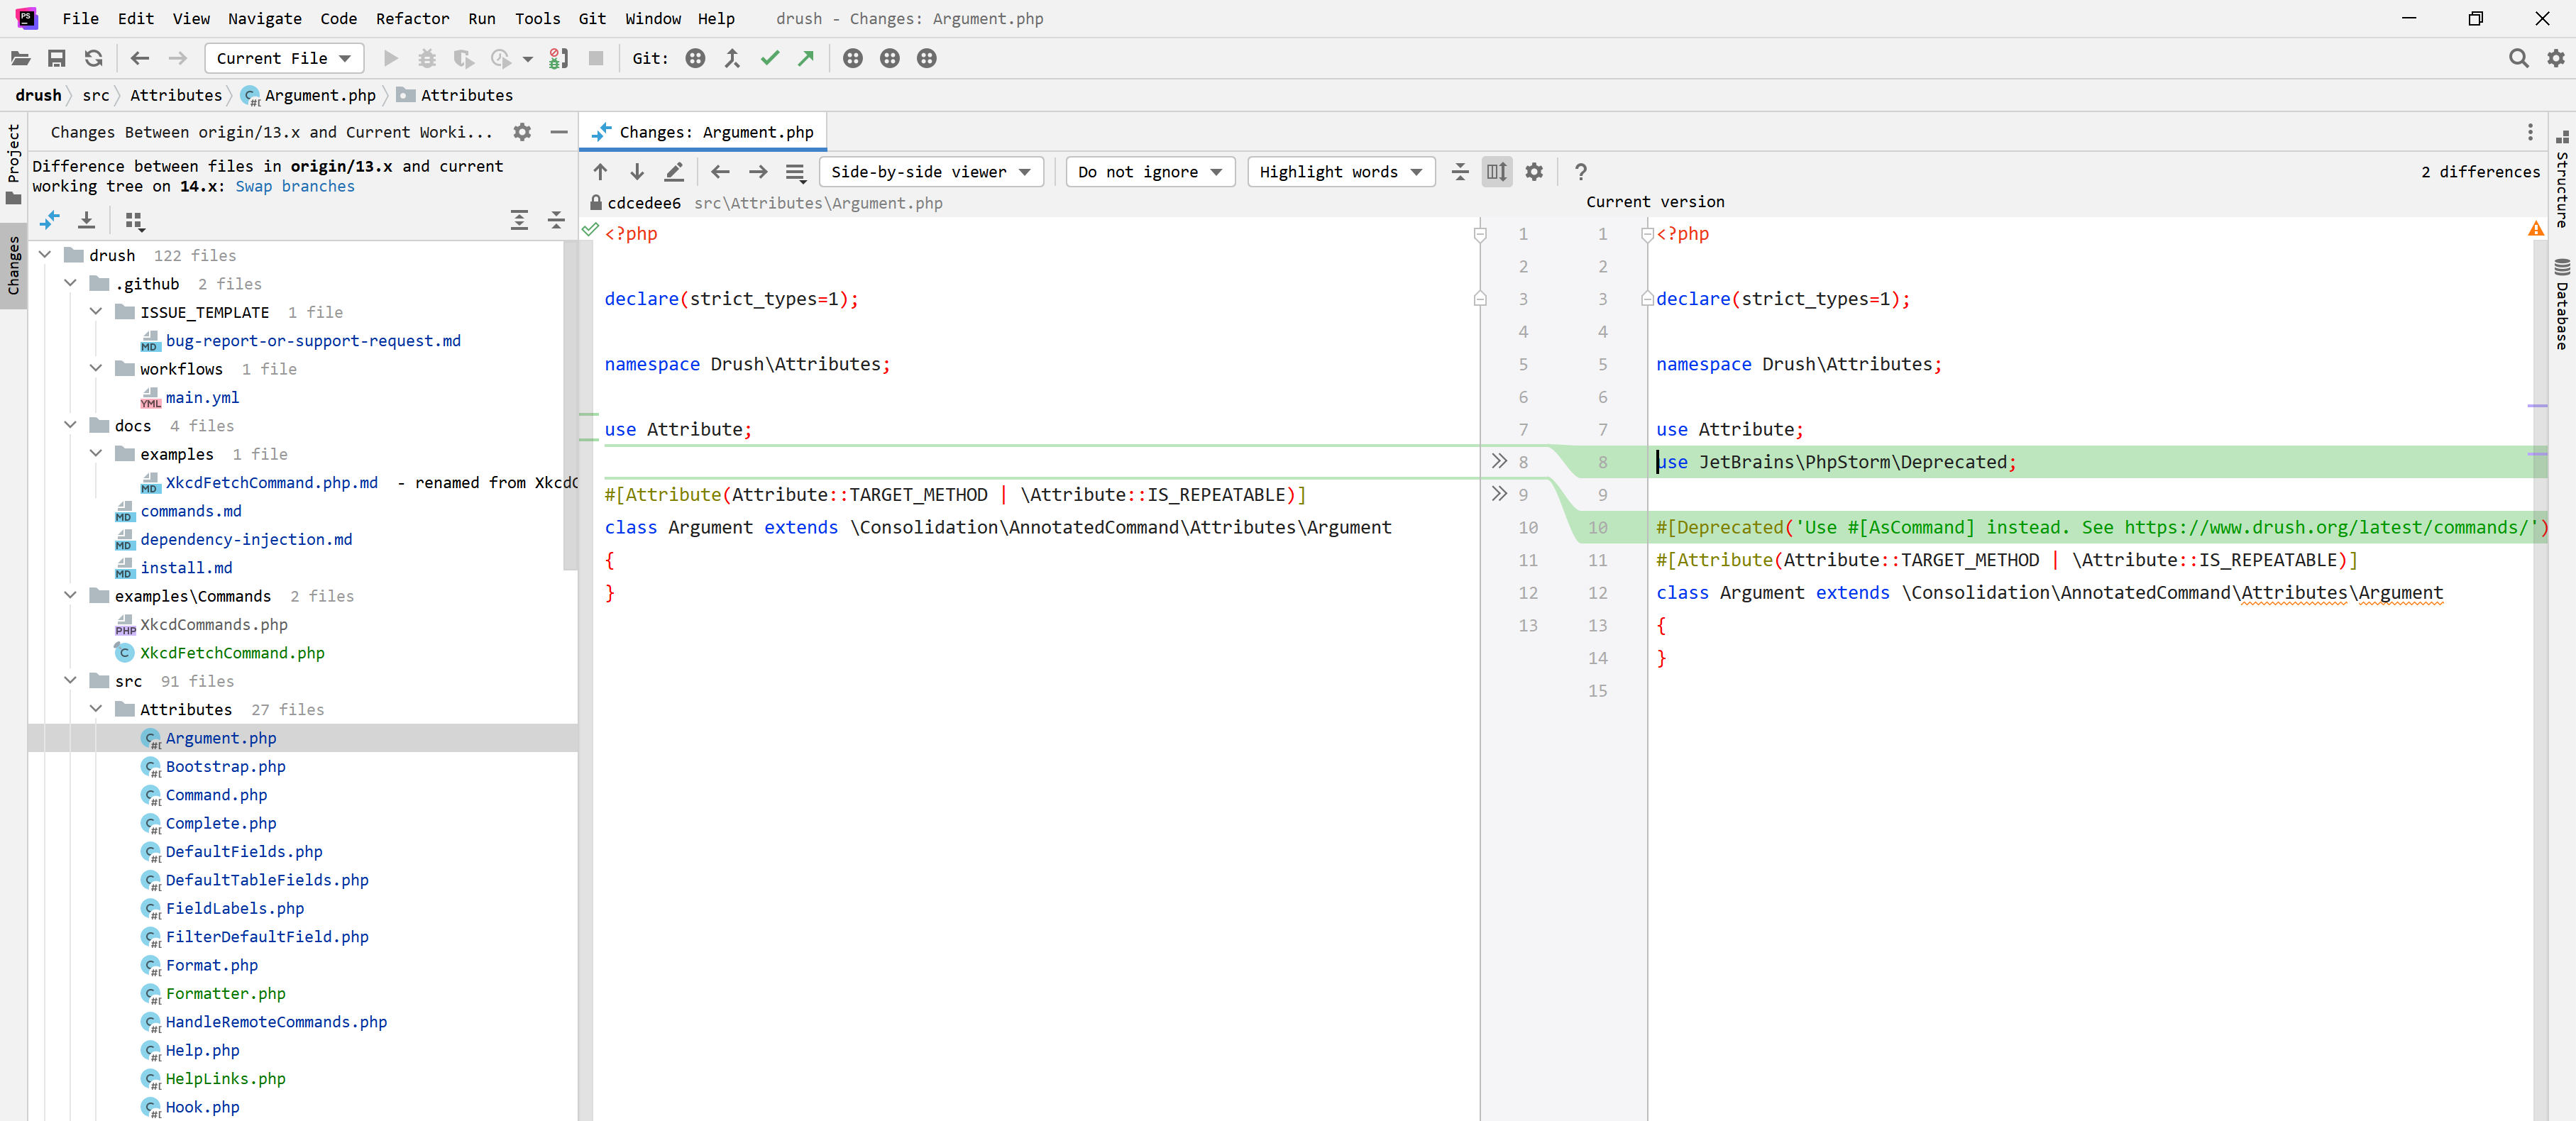
Task: Open diff viewer settings gear
Action: click(x=1534, y=172)
